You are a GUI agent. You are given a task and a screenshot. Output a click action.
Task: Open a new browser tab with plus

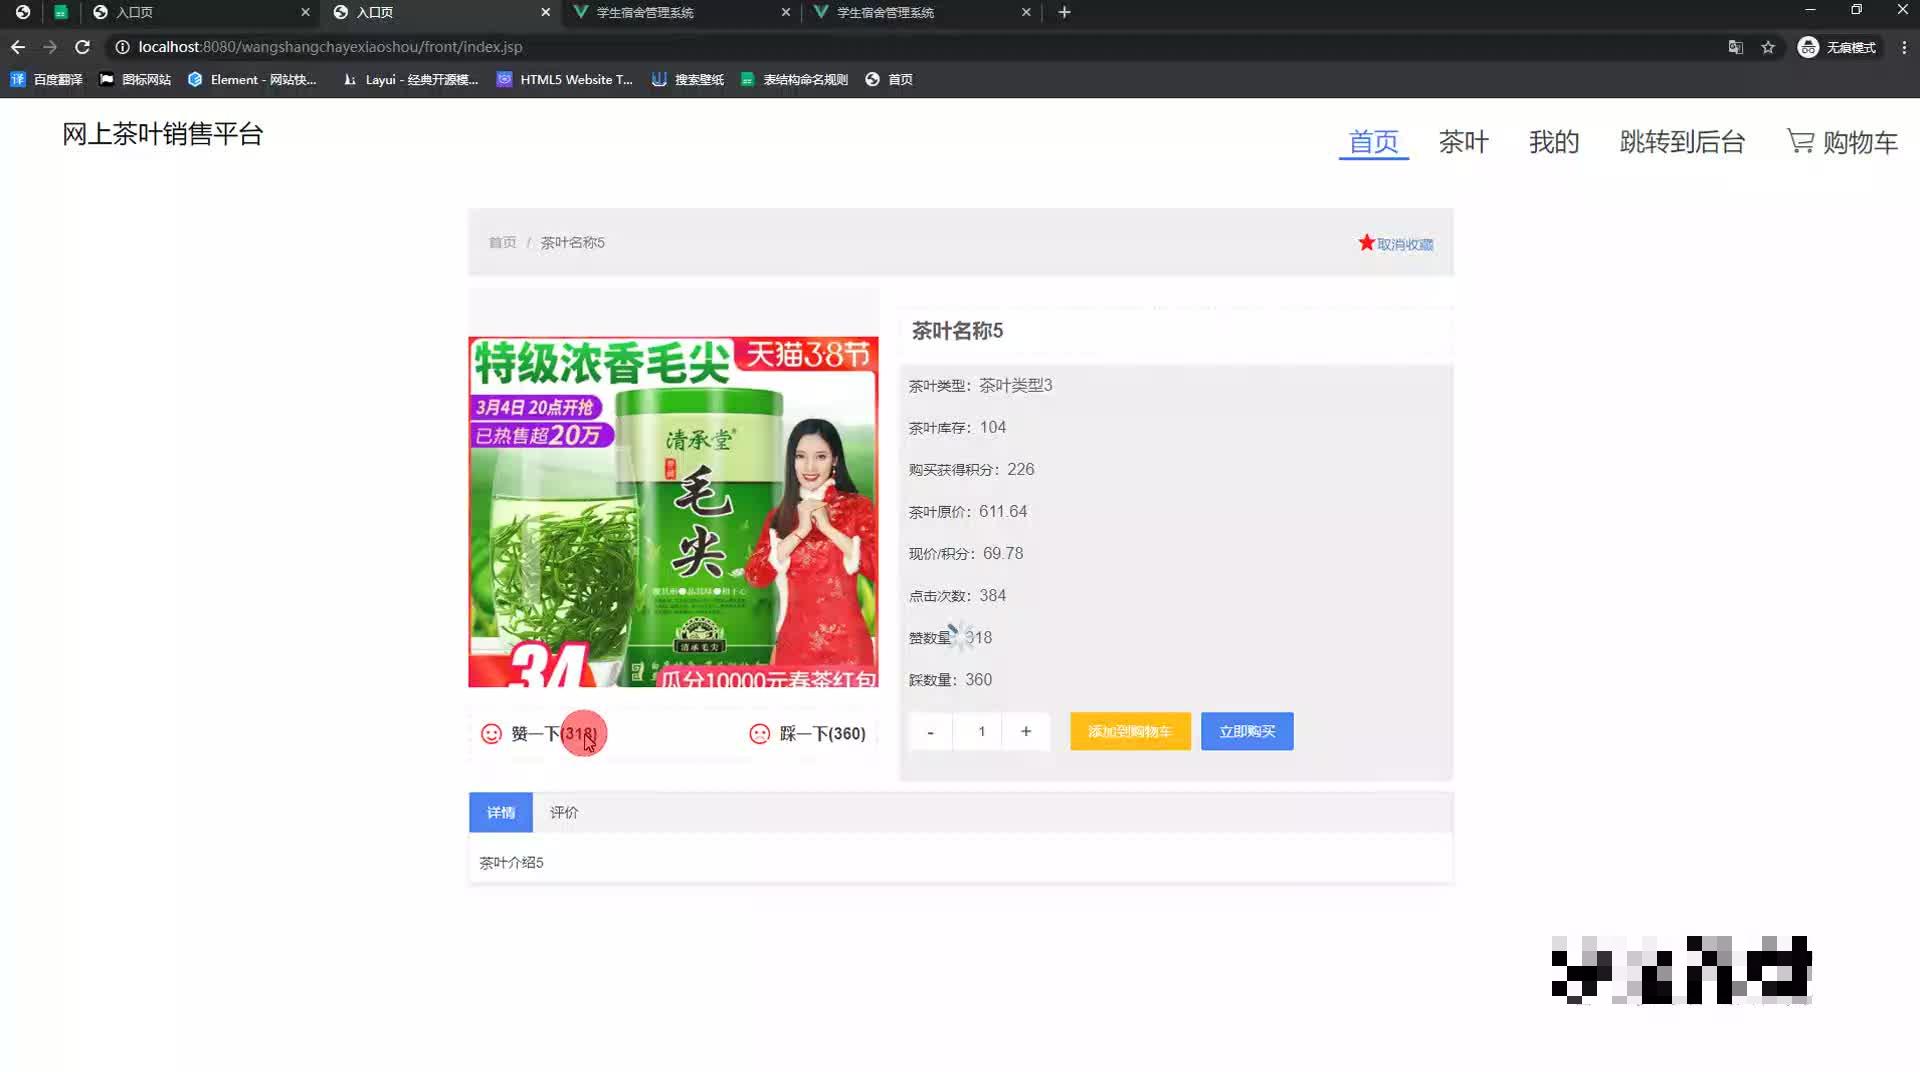point(1064,12)
